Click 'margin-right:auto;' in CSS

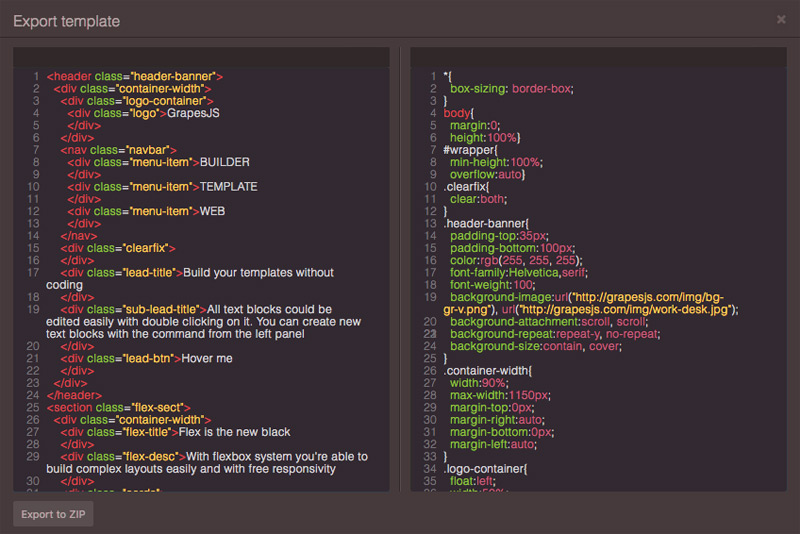[497, 420]
